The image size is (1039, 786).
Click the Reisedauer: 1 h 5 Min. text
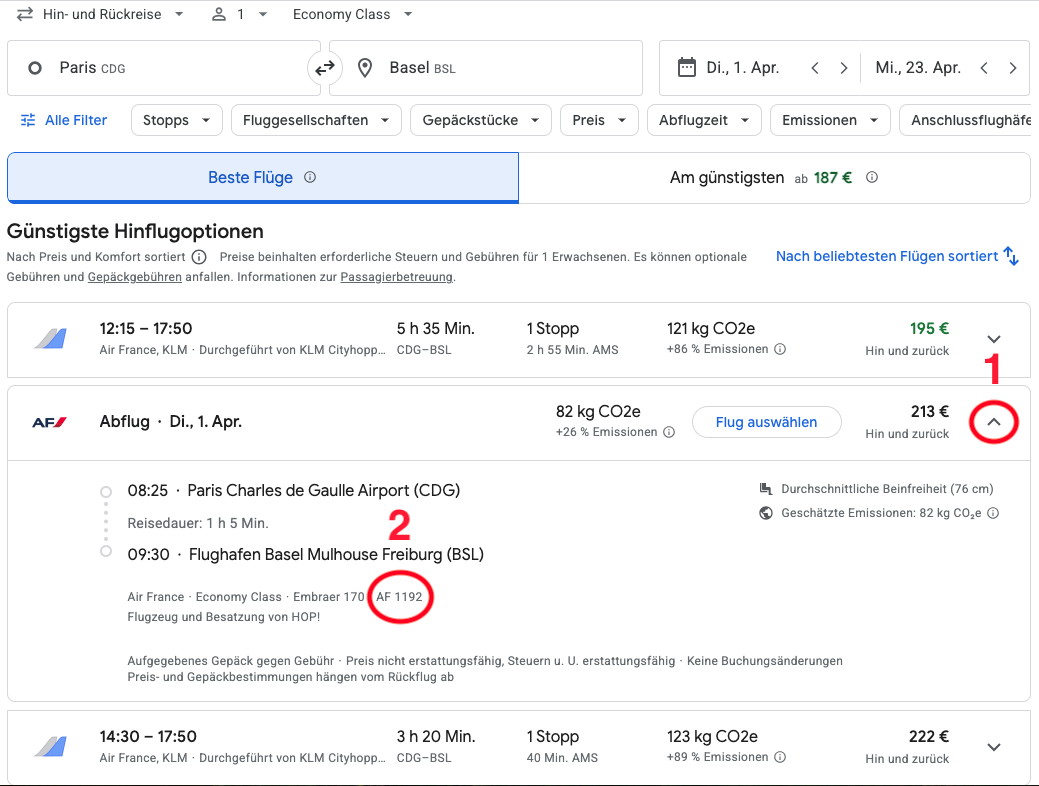[198, 523]
